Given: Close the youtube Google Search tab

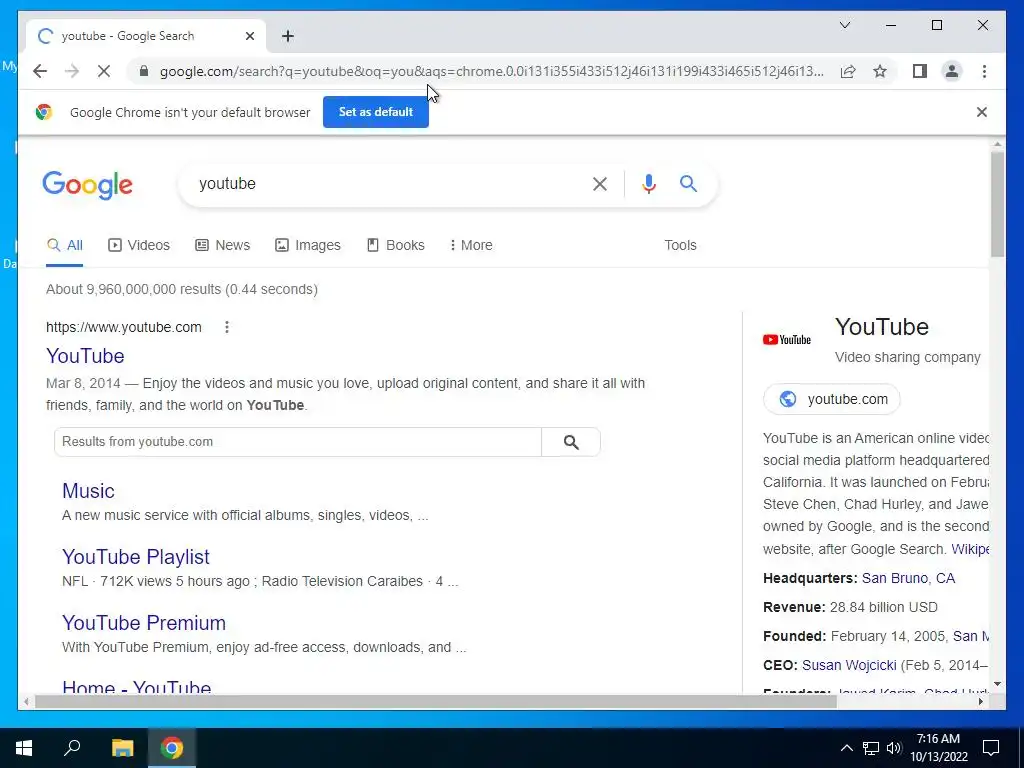Looking at the screenshot, I should point(249,36).
